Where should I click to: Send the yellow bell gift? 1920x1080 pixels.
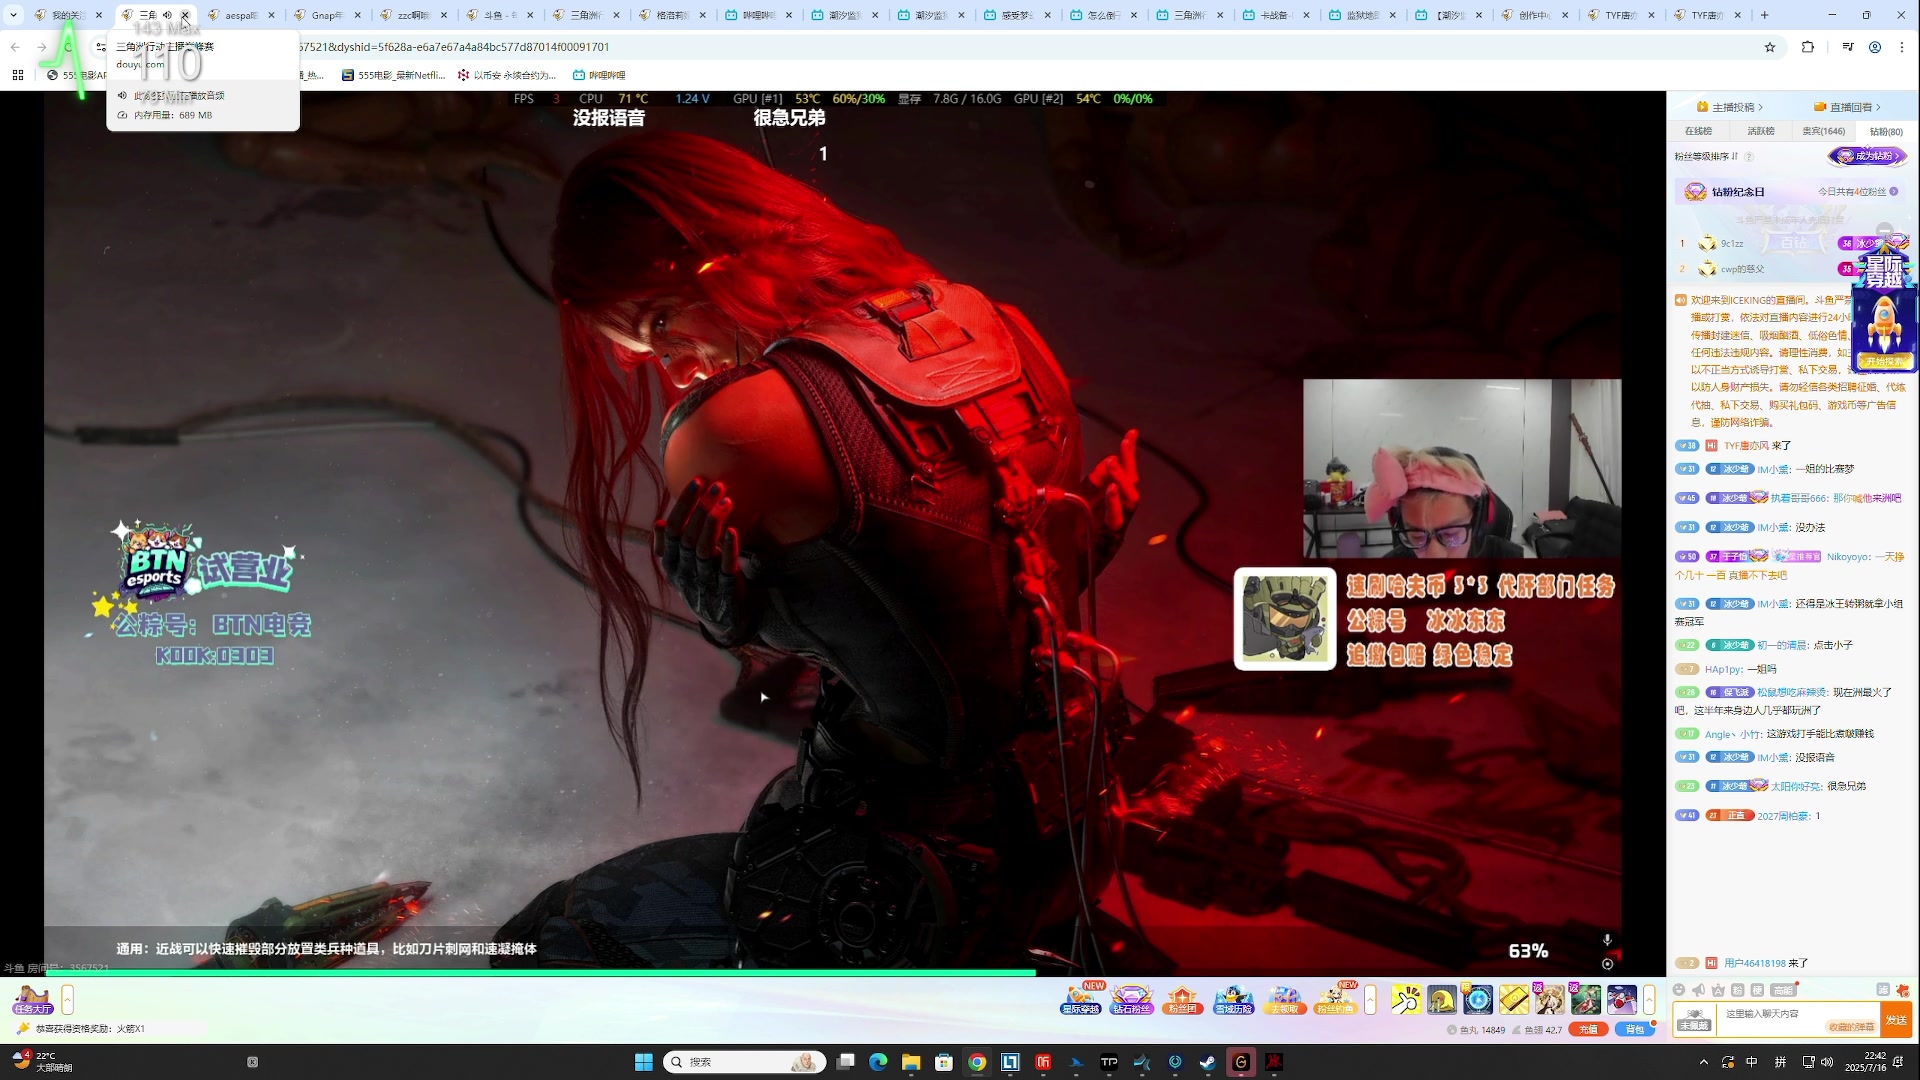tap(1442, 999)
